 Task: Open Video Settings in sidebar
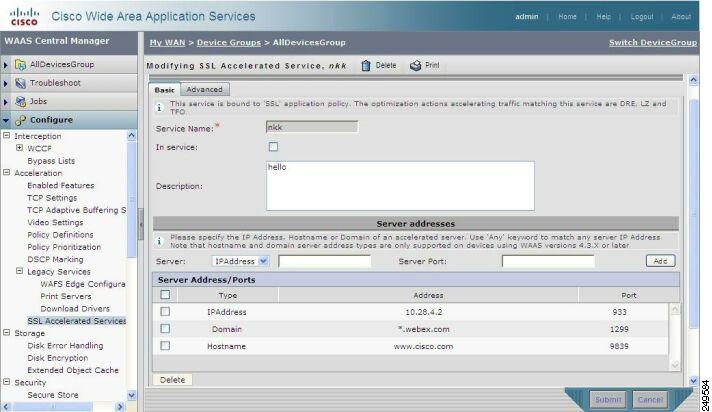55,222
